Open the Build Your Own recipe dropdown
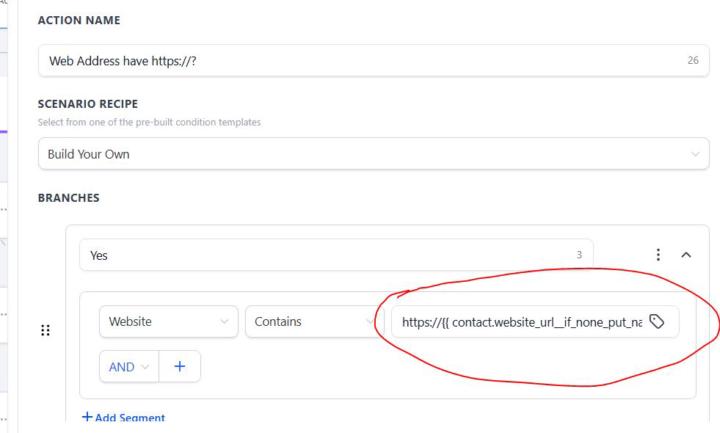 click(x=372, y=153)
